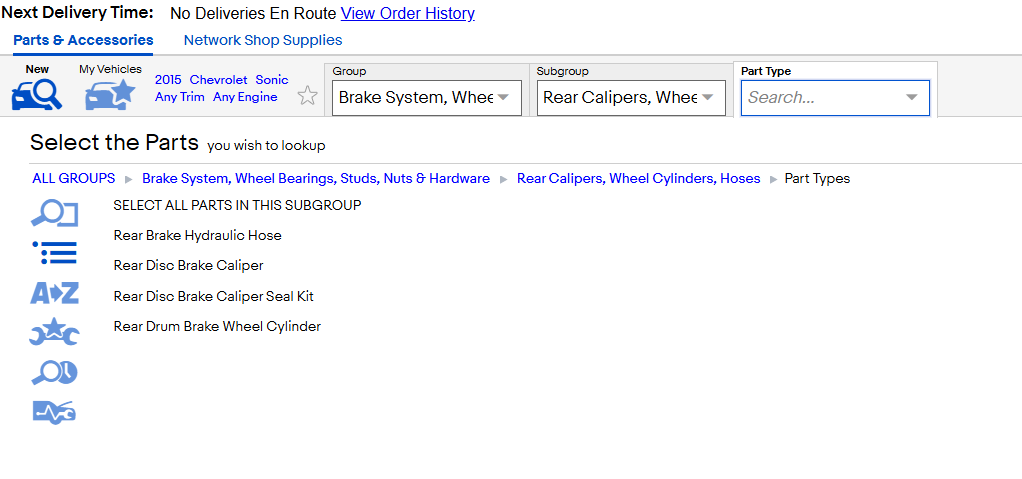
Task: Select the Parts & Accessories tab
Action: click(x=83, y=40)
